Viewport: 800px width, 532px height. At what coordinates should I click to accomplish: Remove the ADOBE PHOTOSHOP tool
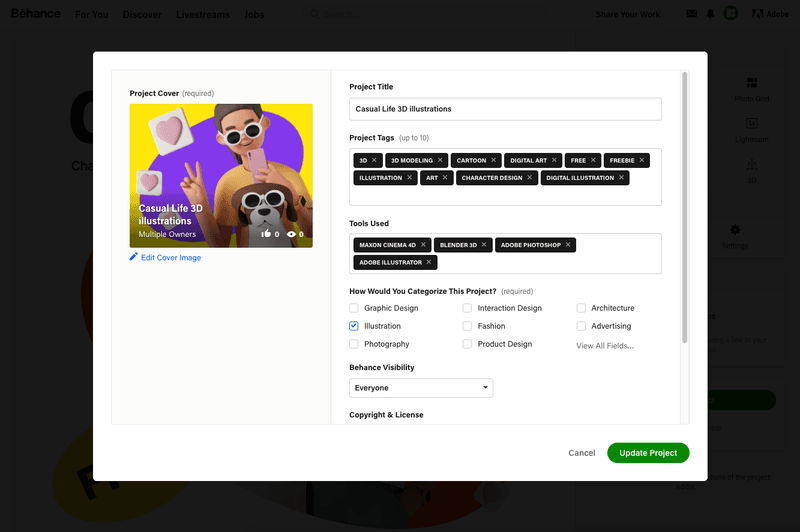click(568, 245)
